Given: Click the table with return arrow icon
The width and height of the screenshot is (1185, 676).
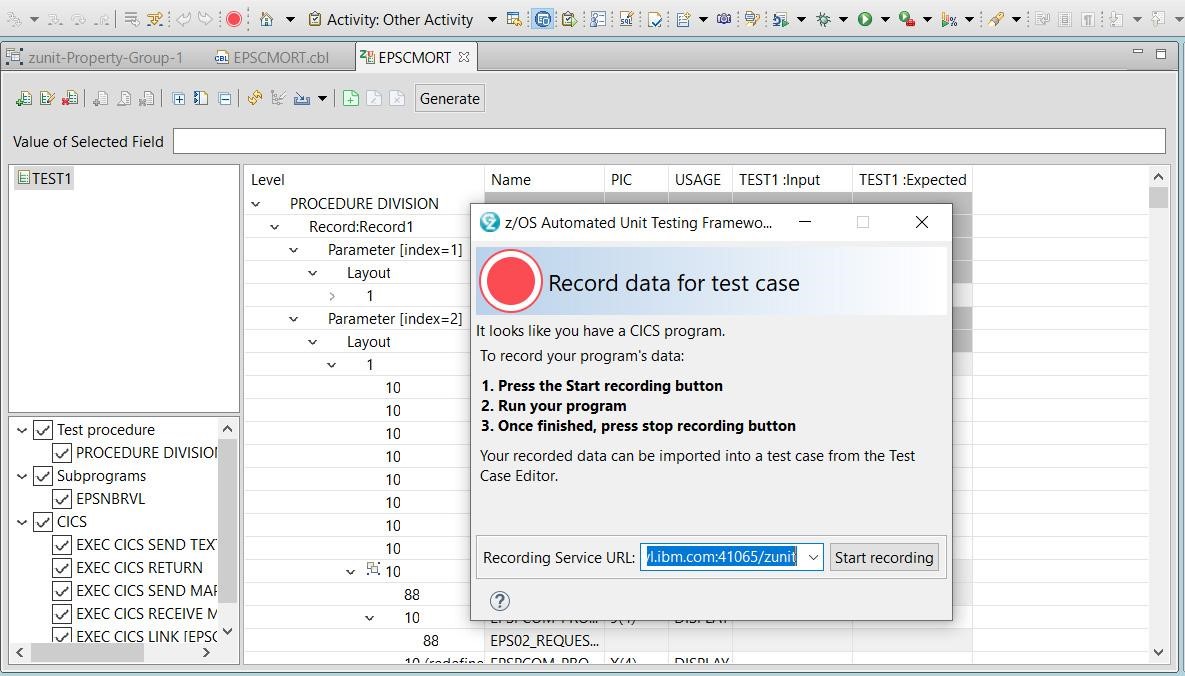Looking at the screenshot, I should [514, 20].
